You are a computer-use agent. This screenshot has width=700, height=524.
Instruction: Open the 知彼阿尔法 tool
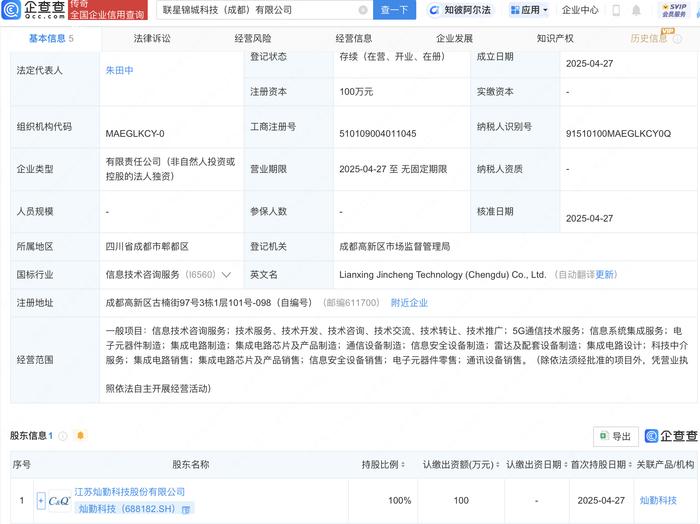click(x=460, y=10)
